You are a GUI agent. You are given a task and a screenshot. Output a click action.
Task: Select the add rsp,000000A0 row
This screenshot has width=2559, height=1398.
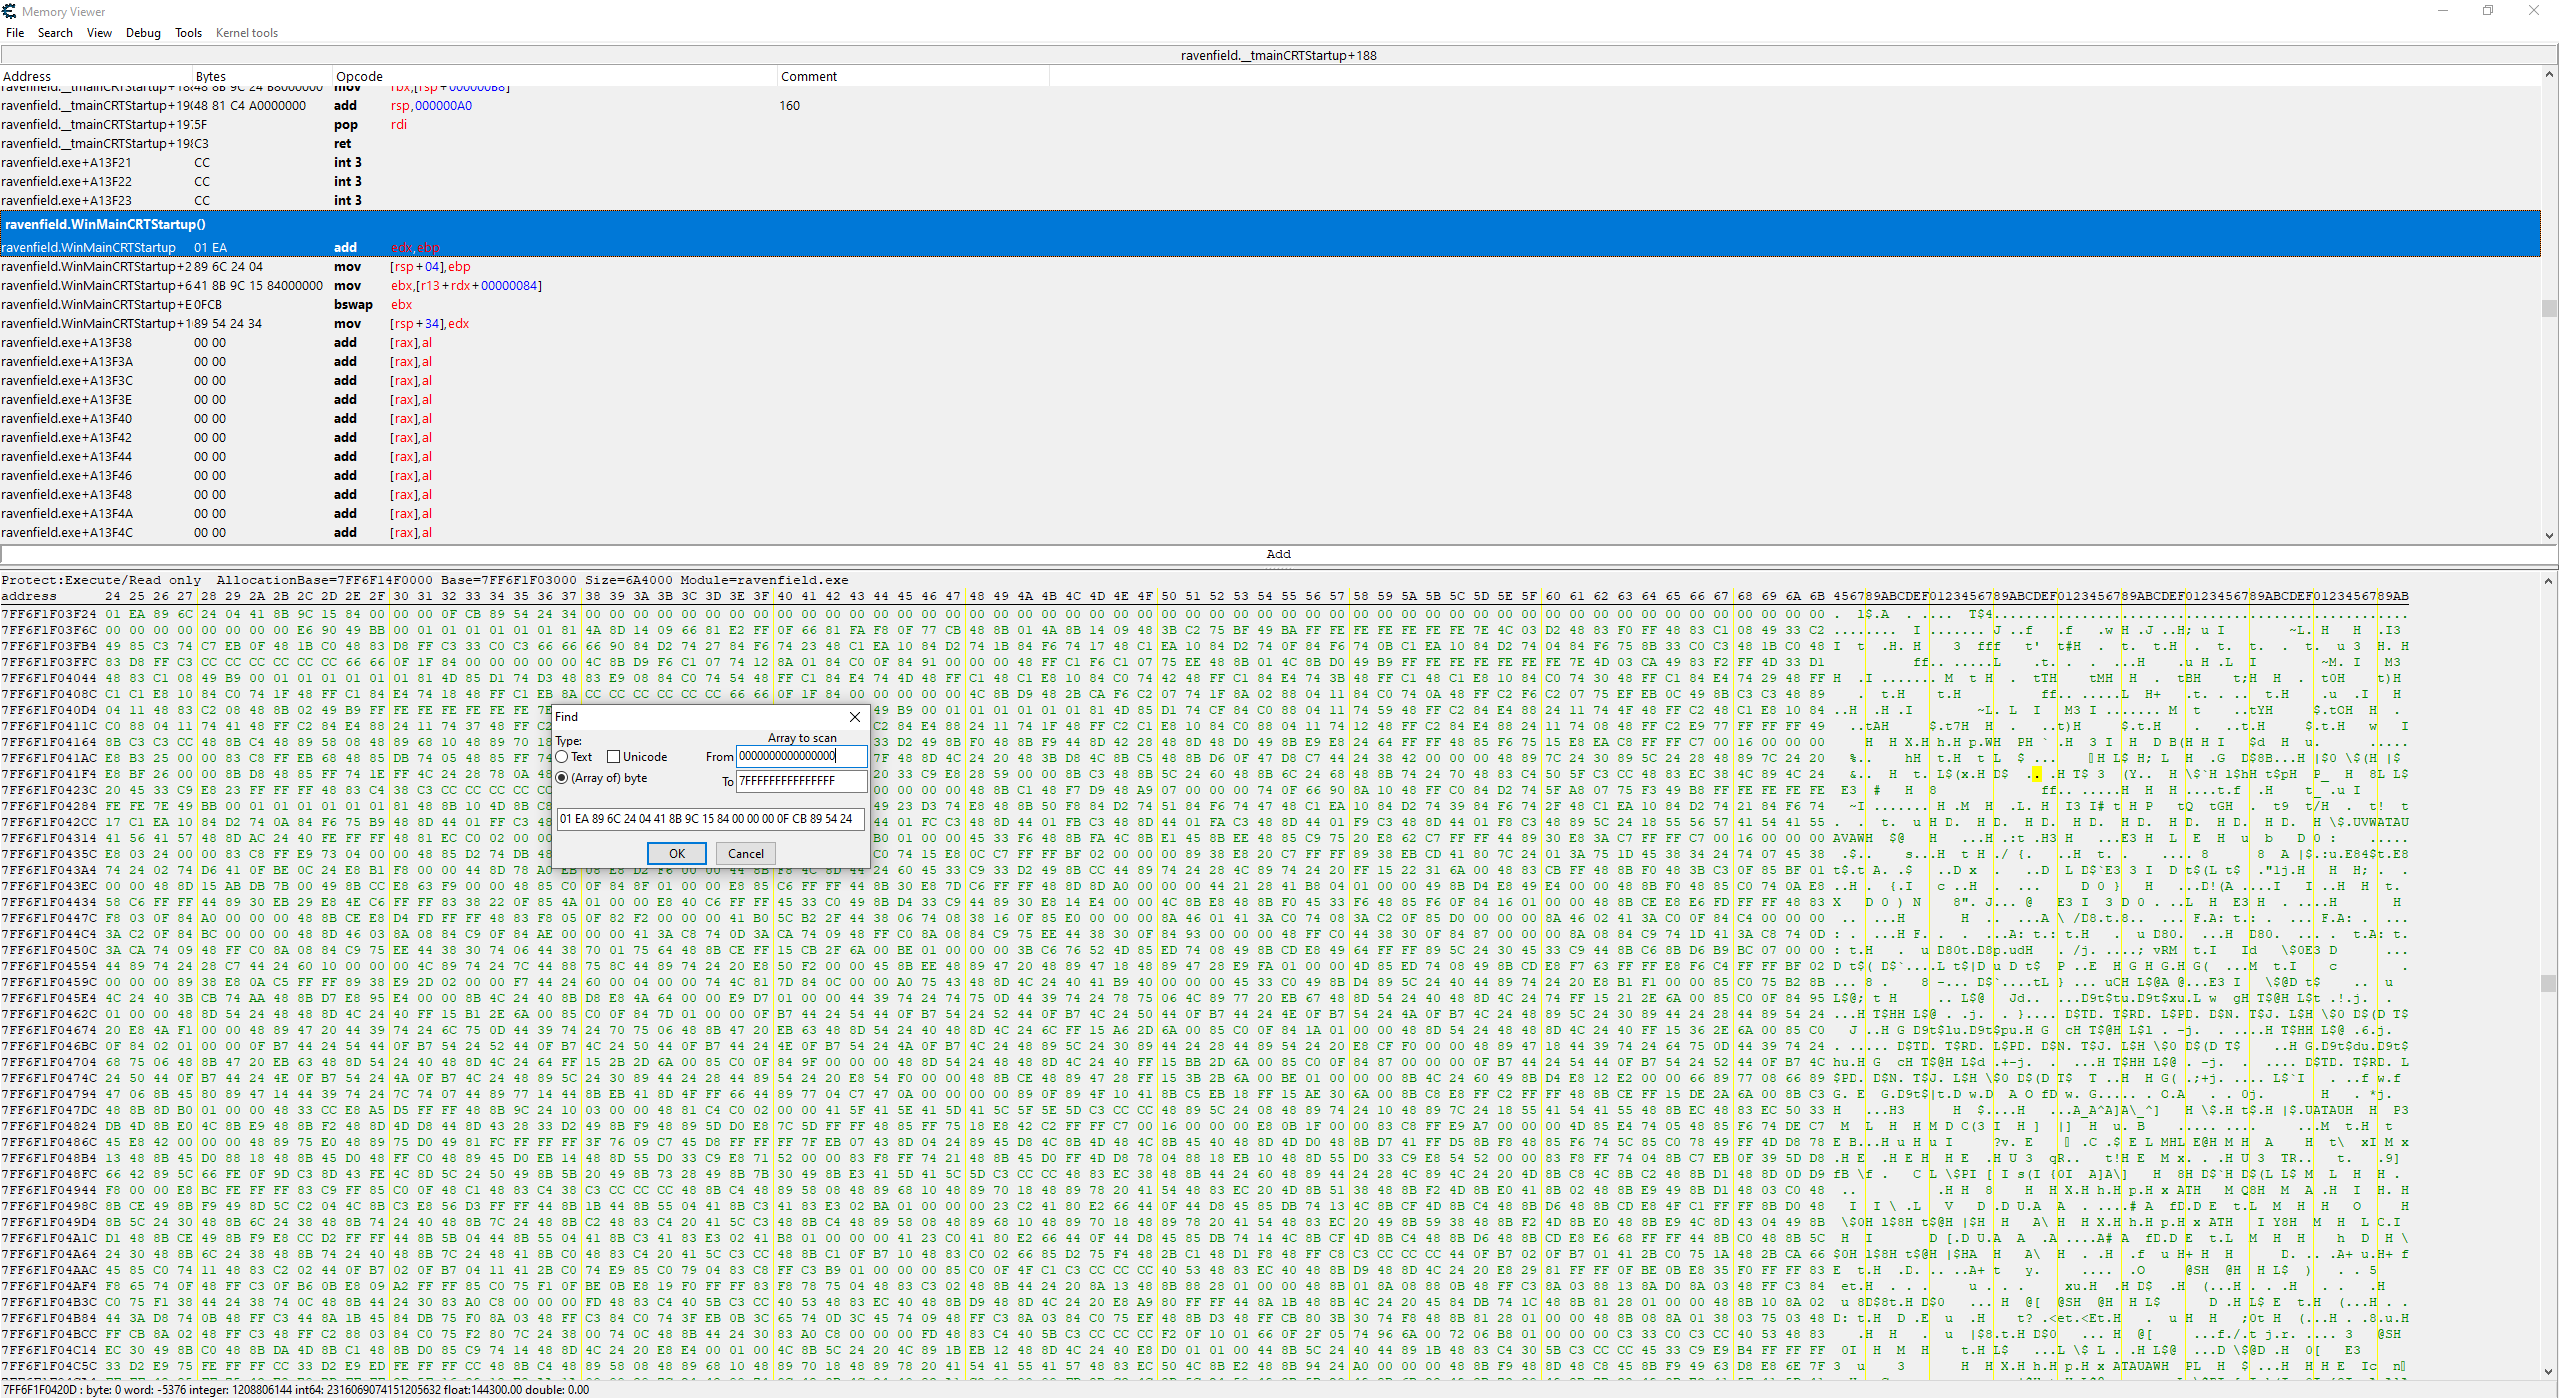[1270, 106]
